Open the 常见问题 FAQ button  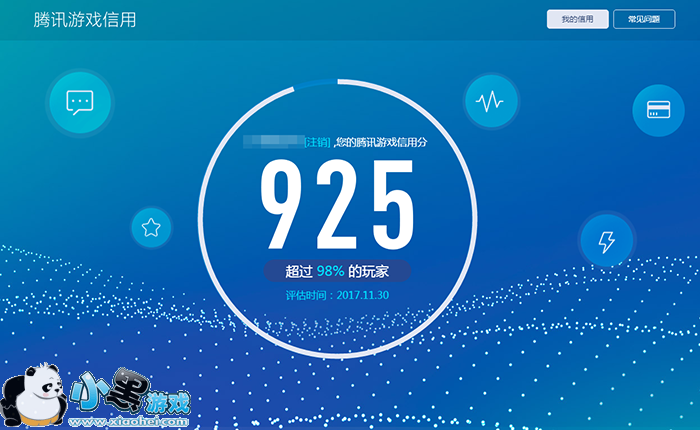click(x=644, y=19)
